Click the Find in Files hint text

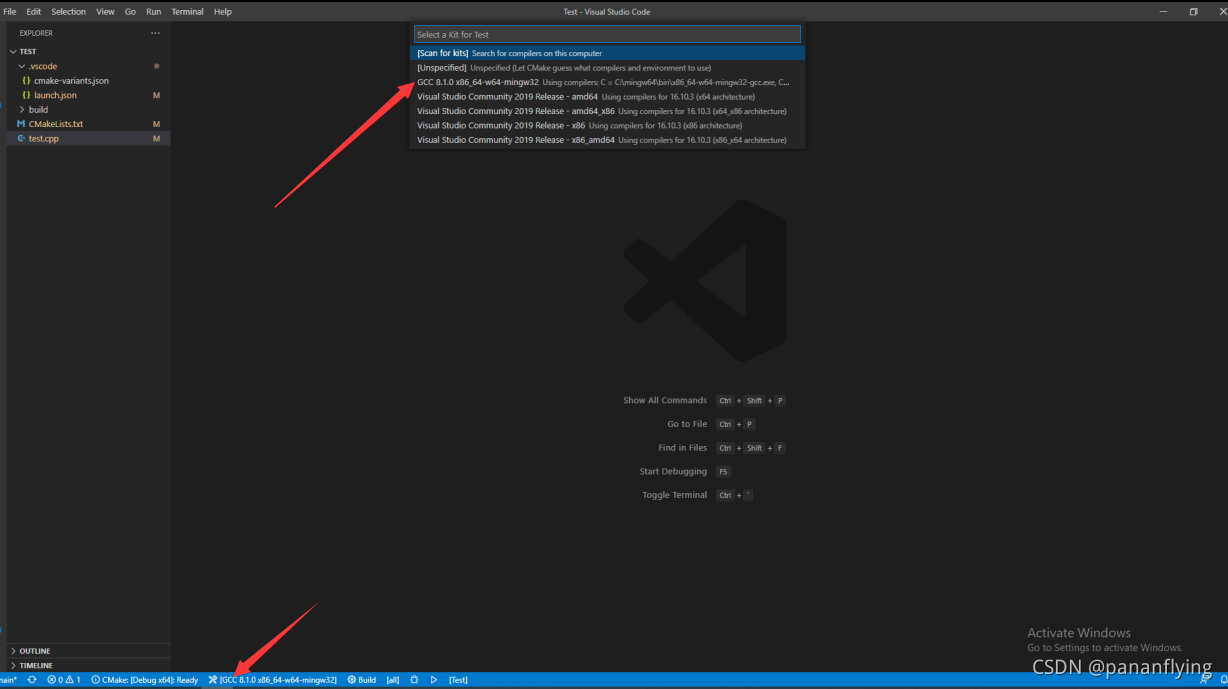pyautogui.click(x=682, y=448)
